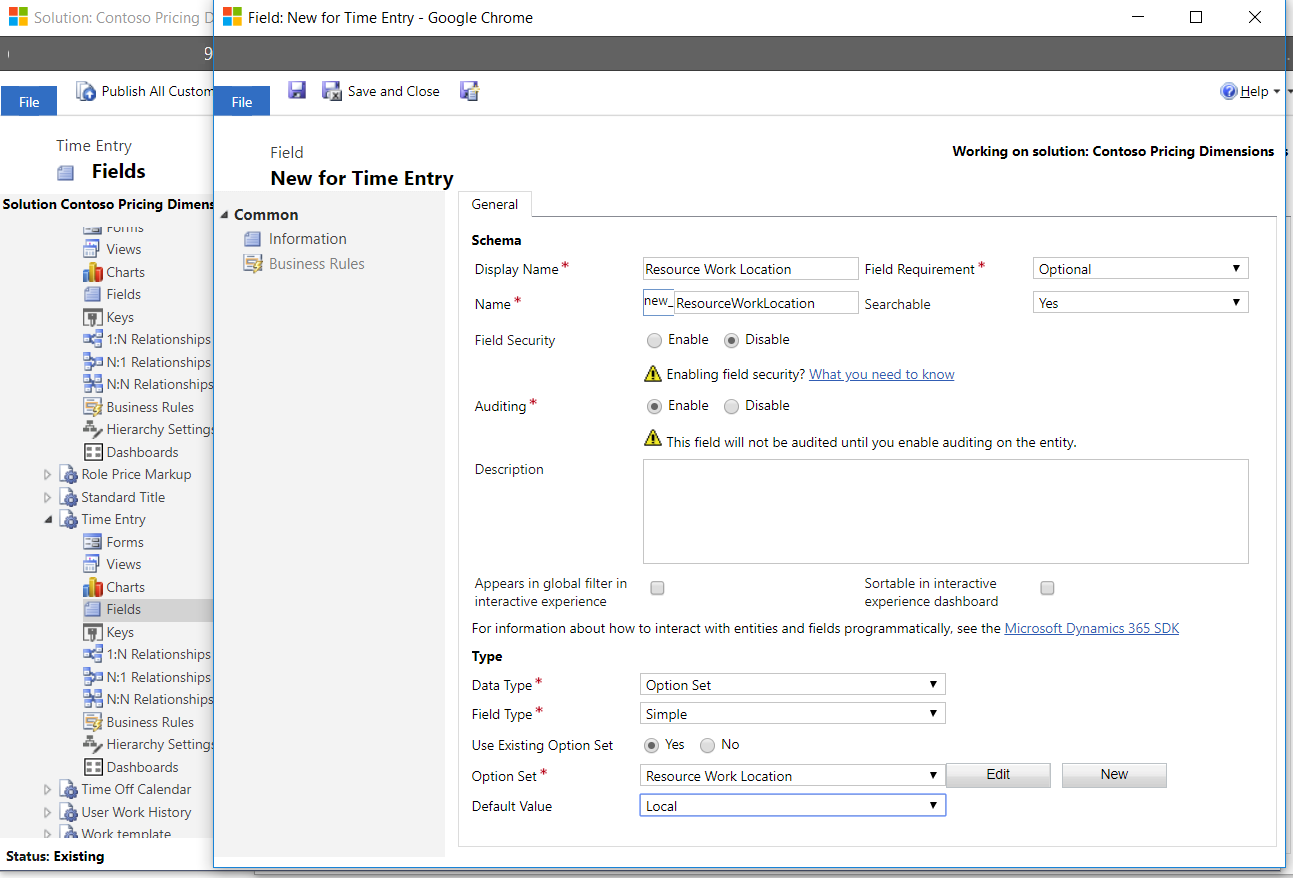1299x883 pixels.
Task: Click the Help icon
Action: click(x=1229, y=91)
